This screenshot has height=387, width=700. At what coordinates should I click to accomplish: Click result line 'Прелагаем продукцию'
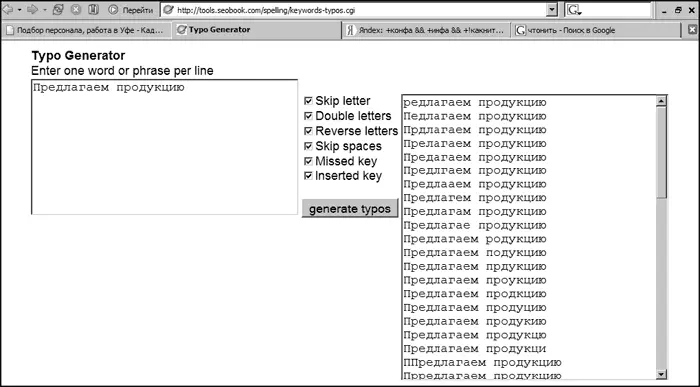click(475, 144)
